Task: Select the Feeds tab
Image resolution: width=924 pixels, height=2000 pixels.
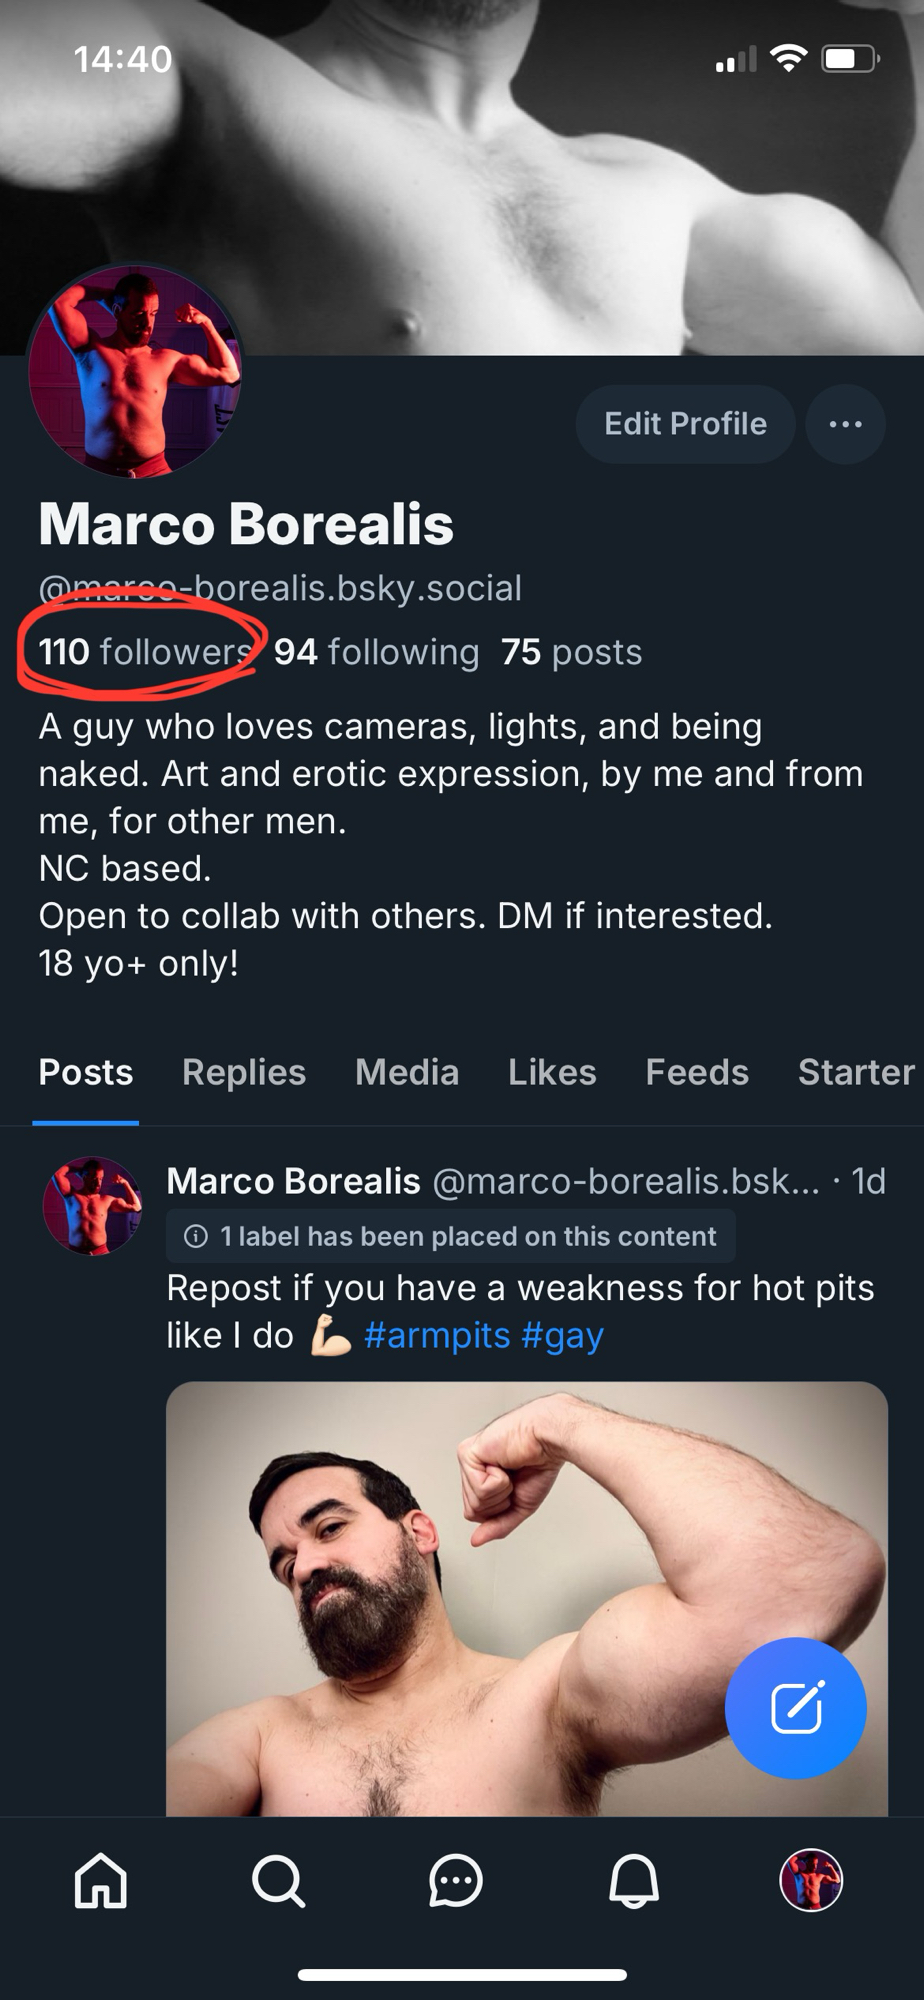Action: pos(697,1072)
